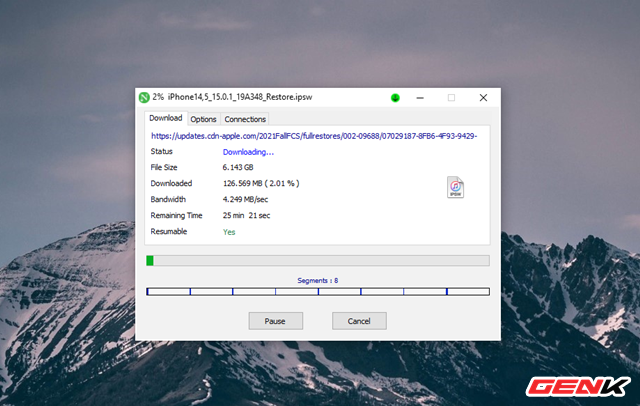Close the download dialog window
This screenshot has height=406, width=640.
483,98
